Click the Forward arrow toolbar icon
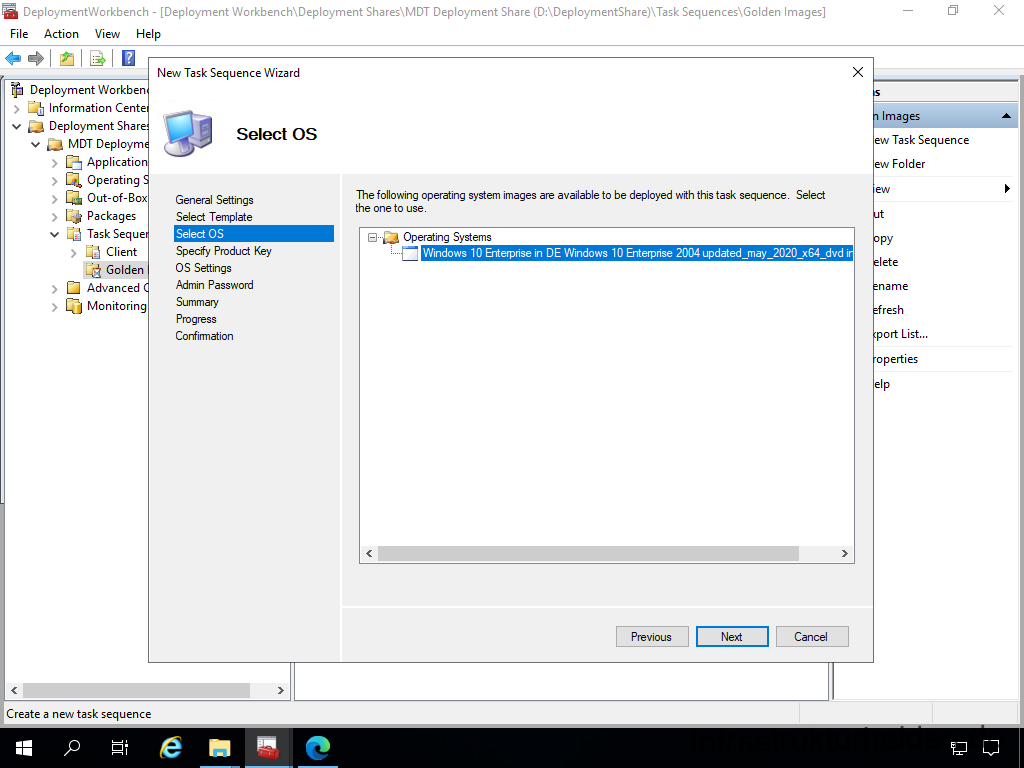Screen dimensions: 1024x768 tap(36, 58)
